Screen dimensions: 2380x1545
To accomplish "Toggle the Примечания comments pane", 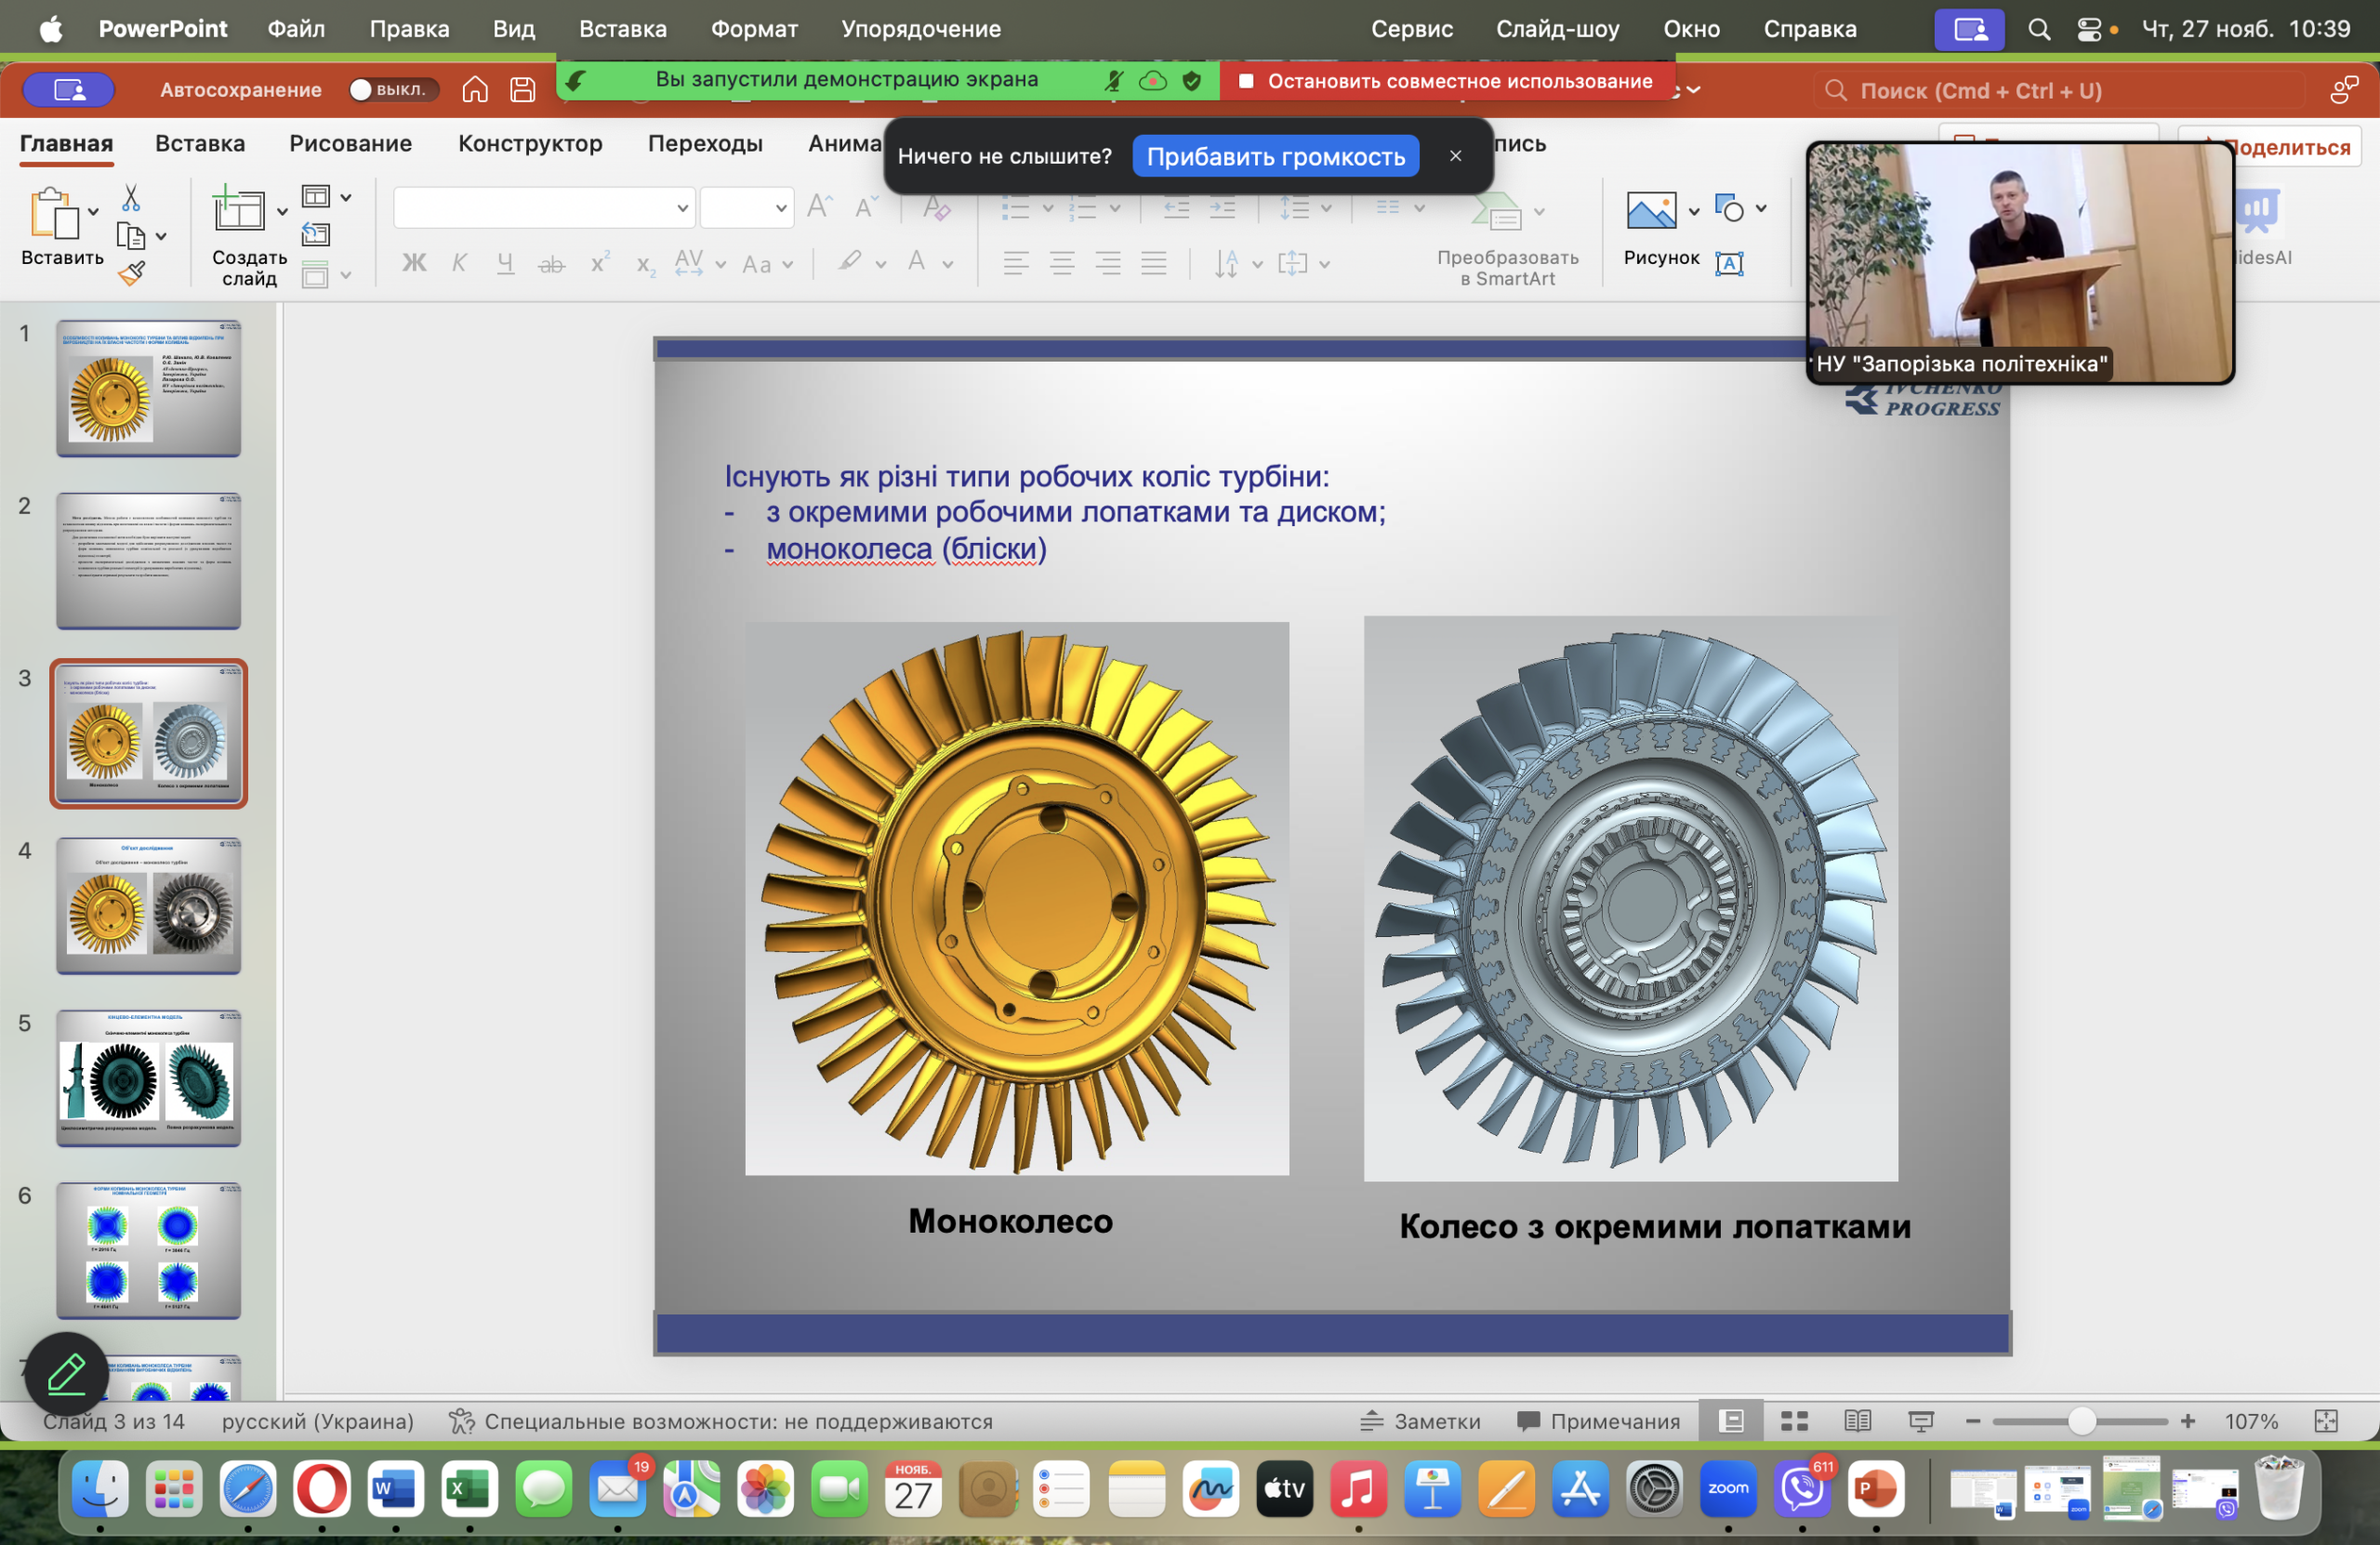I will [1597, 1421].
